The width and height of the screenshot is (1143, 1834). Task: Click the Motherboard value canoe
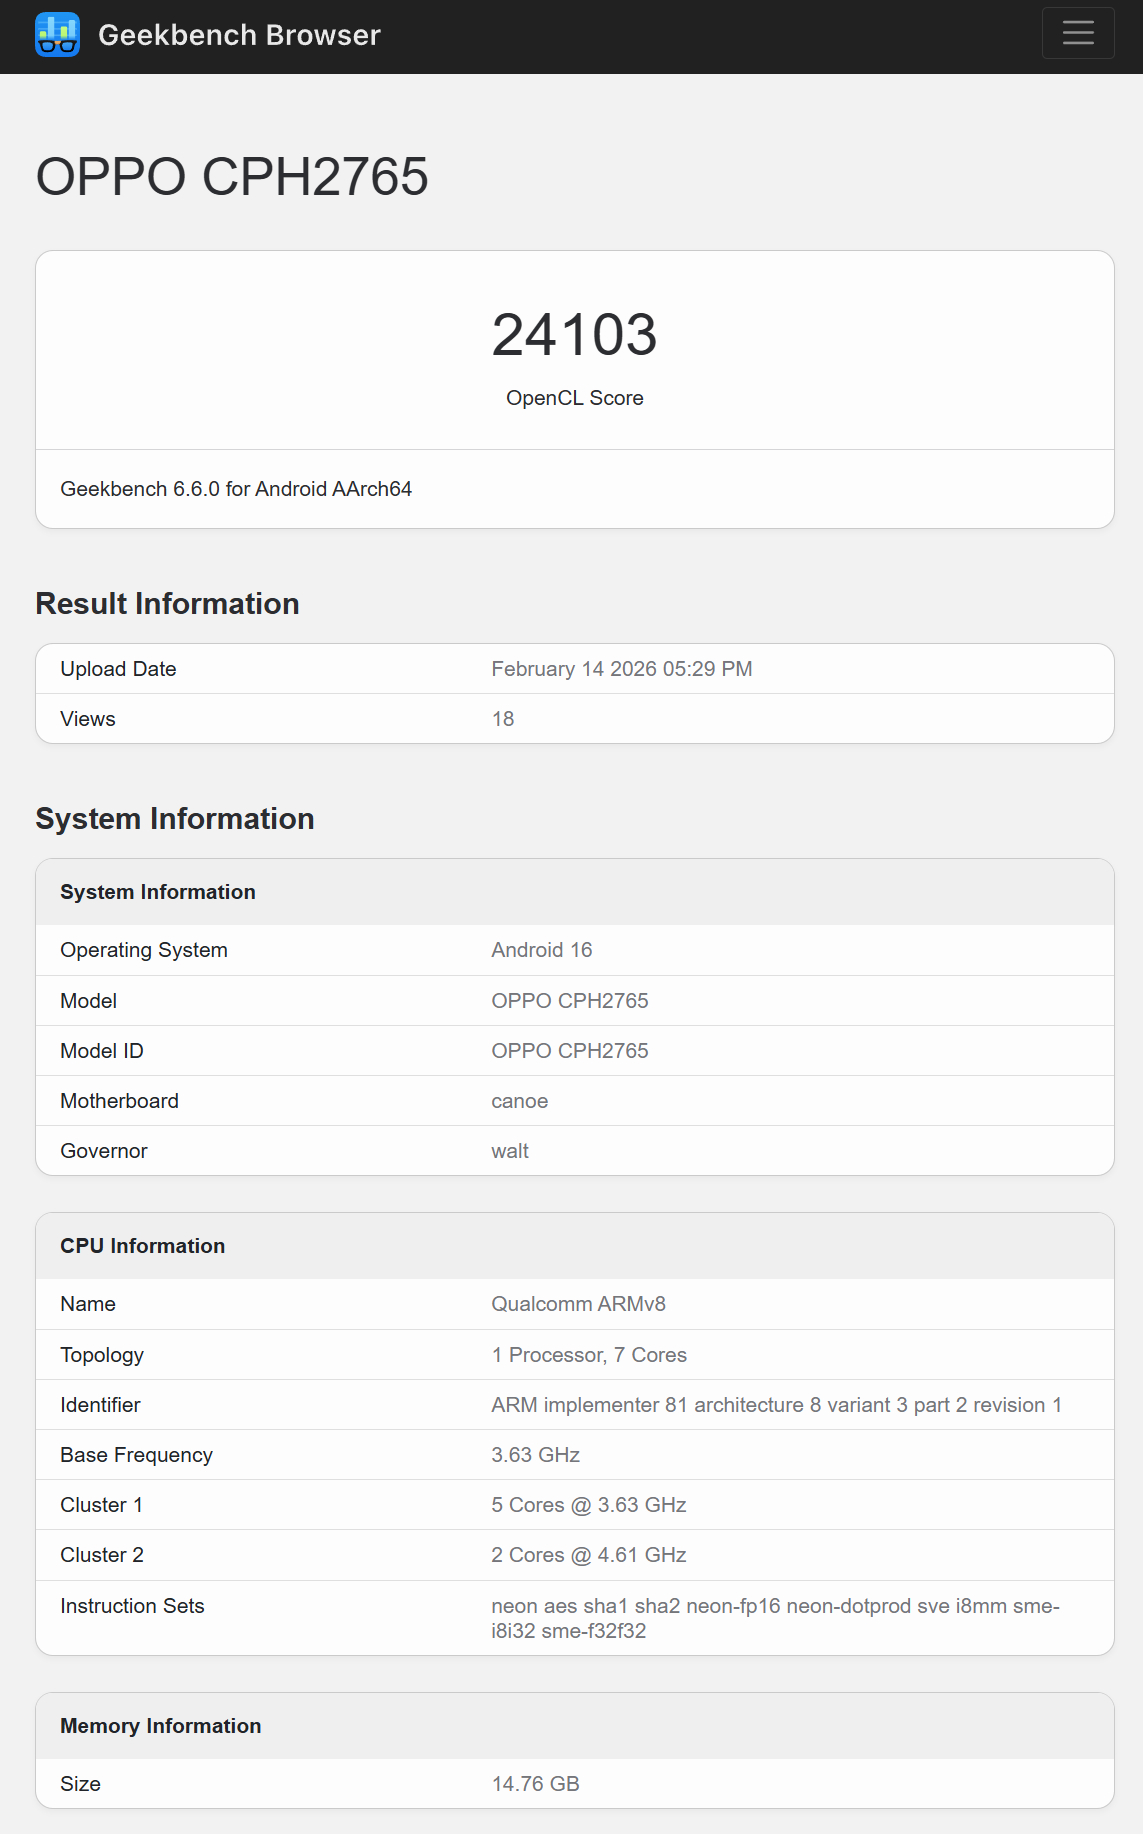(x=519, y=1101)
